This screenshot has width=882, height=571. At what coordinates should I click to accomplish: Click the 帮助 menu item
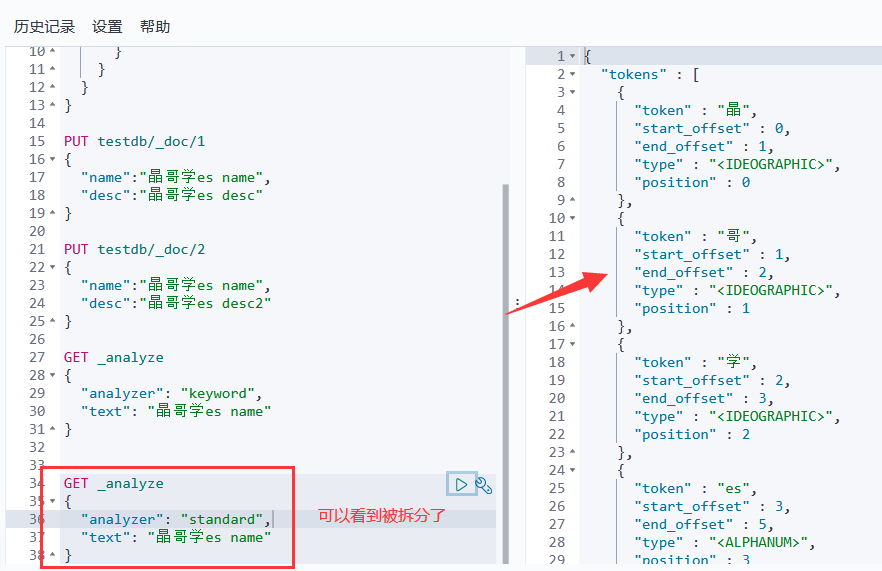click(x=154, y=27)
